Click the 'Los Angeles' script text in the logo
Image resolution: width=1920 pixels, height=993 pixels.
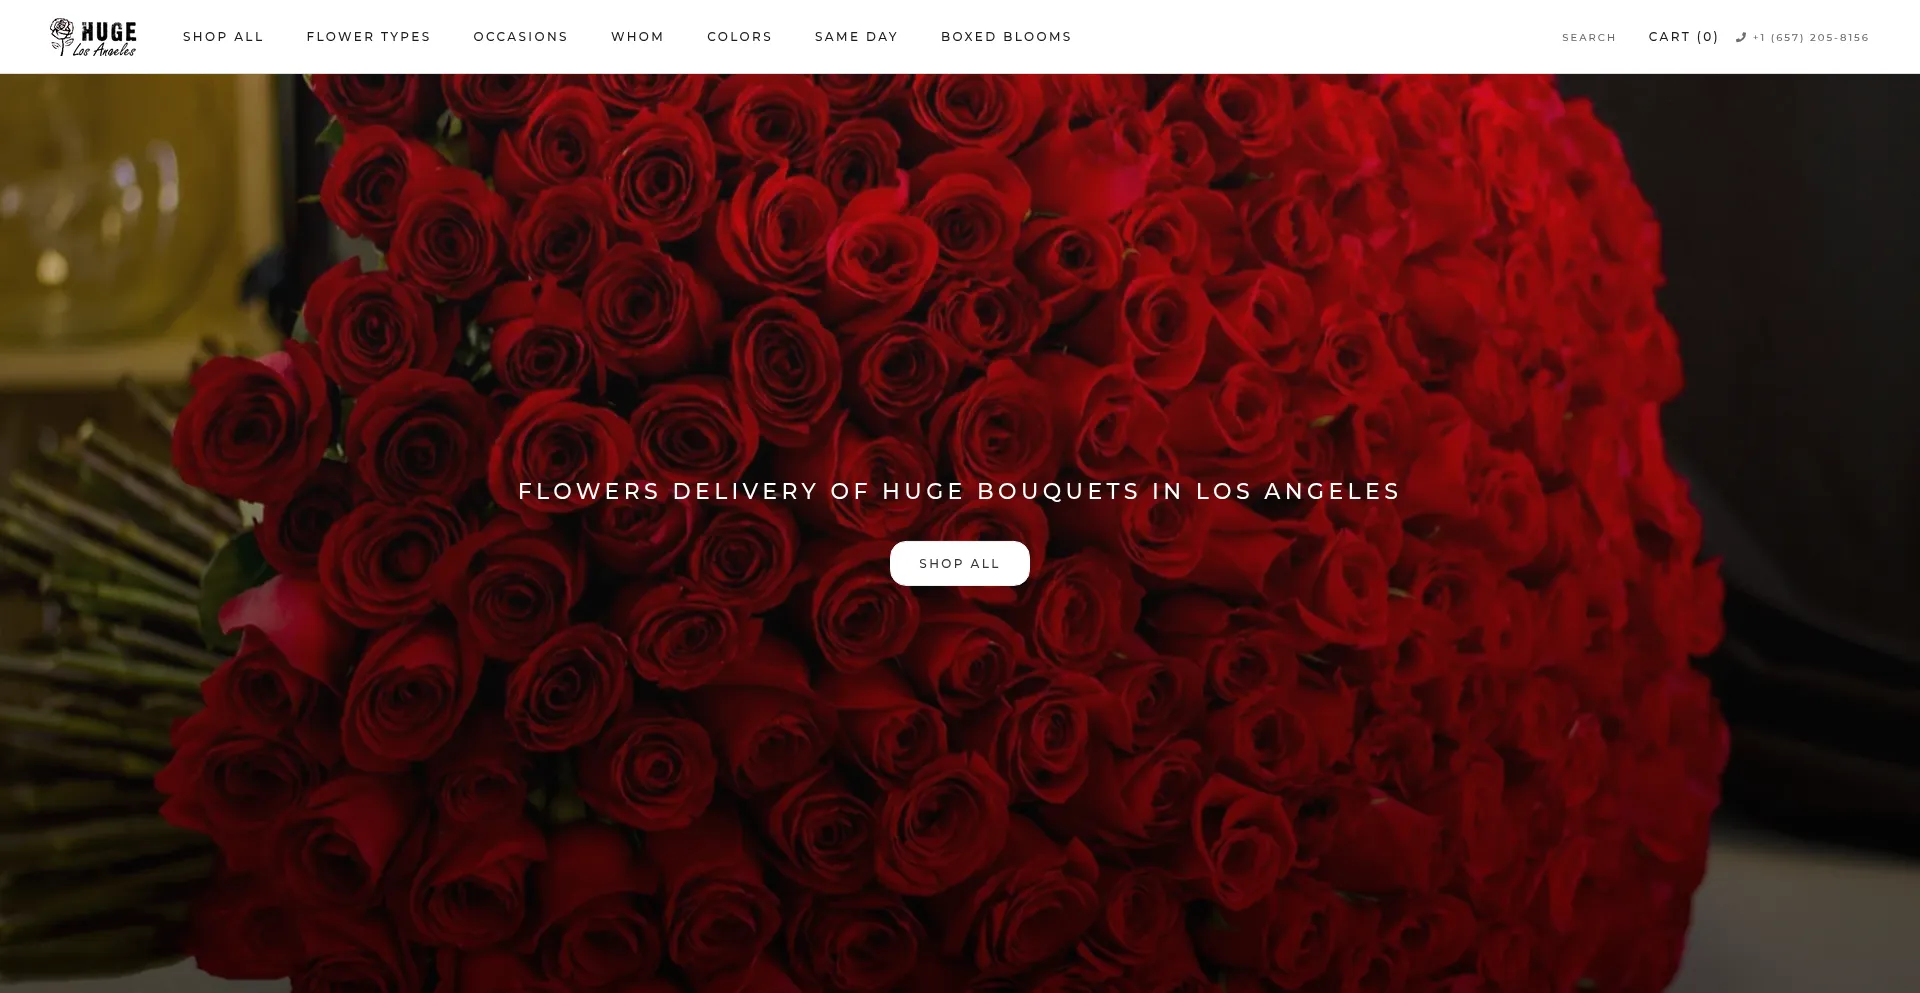pos(104,50)
